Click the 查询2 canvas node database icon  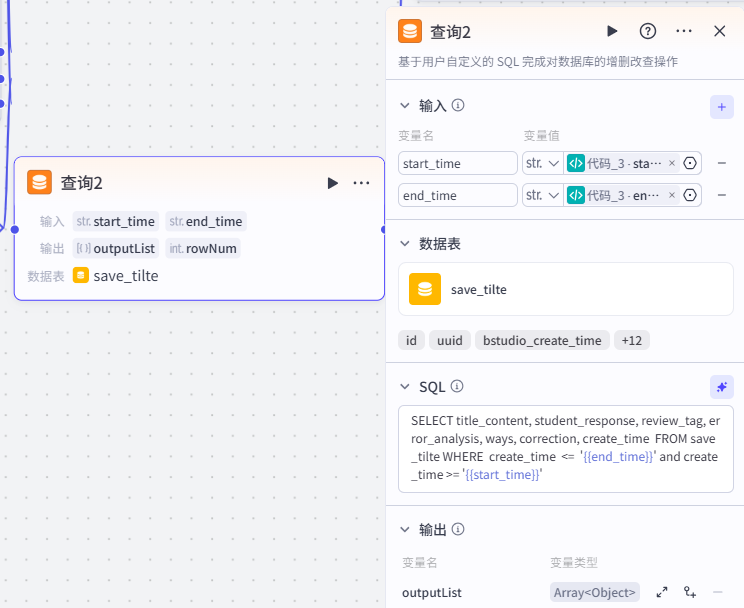[39, 182]
